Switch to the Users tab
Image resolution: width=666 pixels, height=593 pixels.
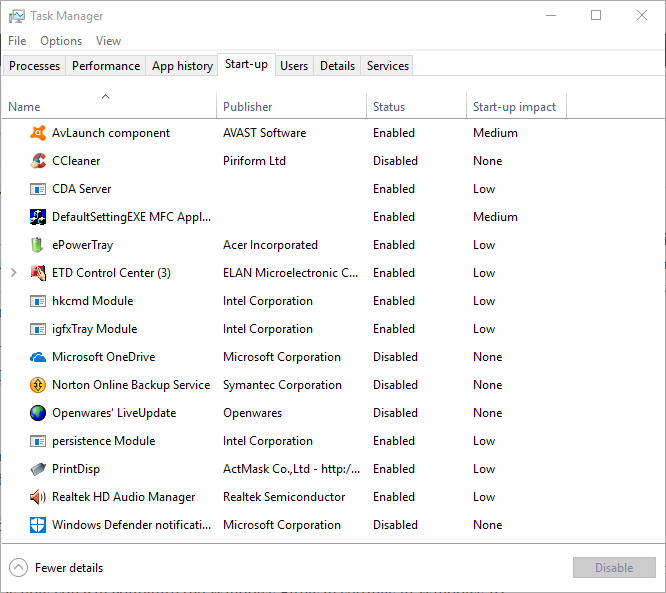coord(294,66)
